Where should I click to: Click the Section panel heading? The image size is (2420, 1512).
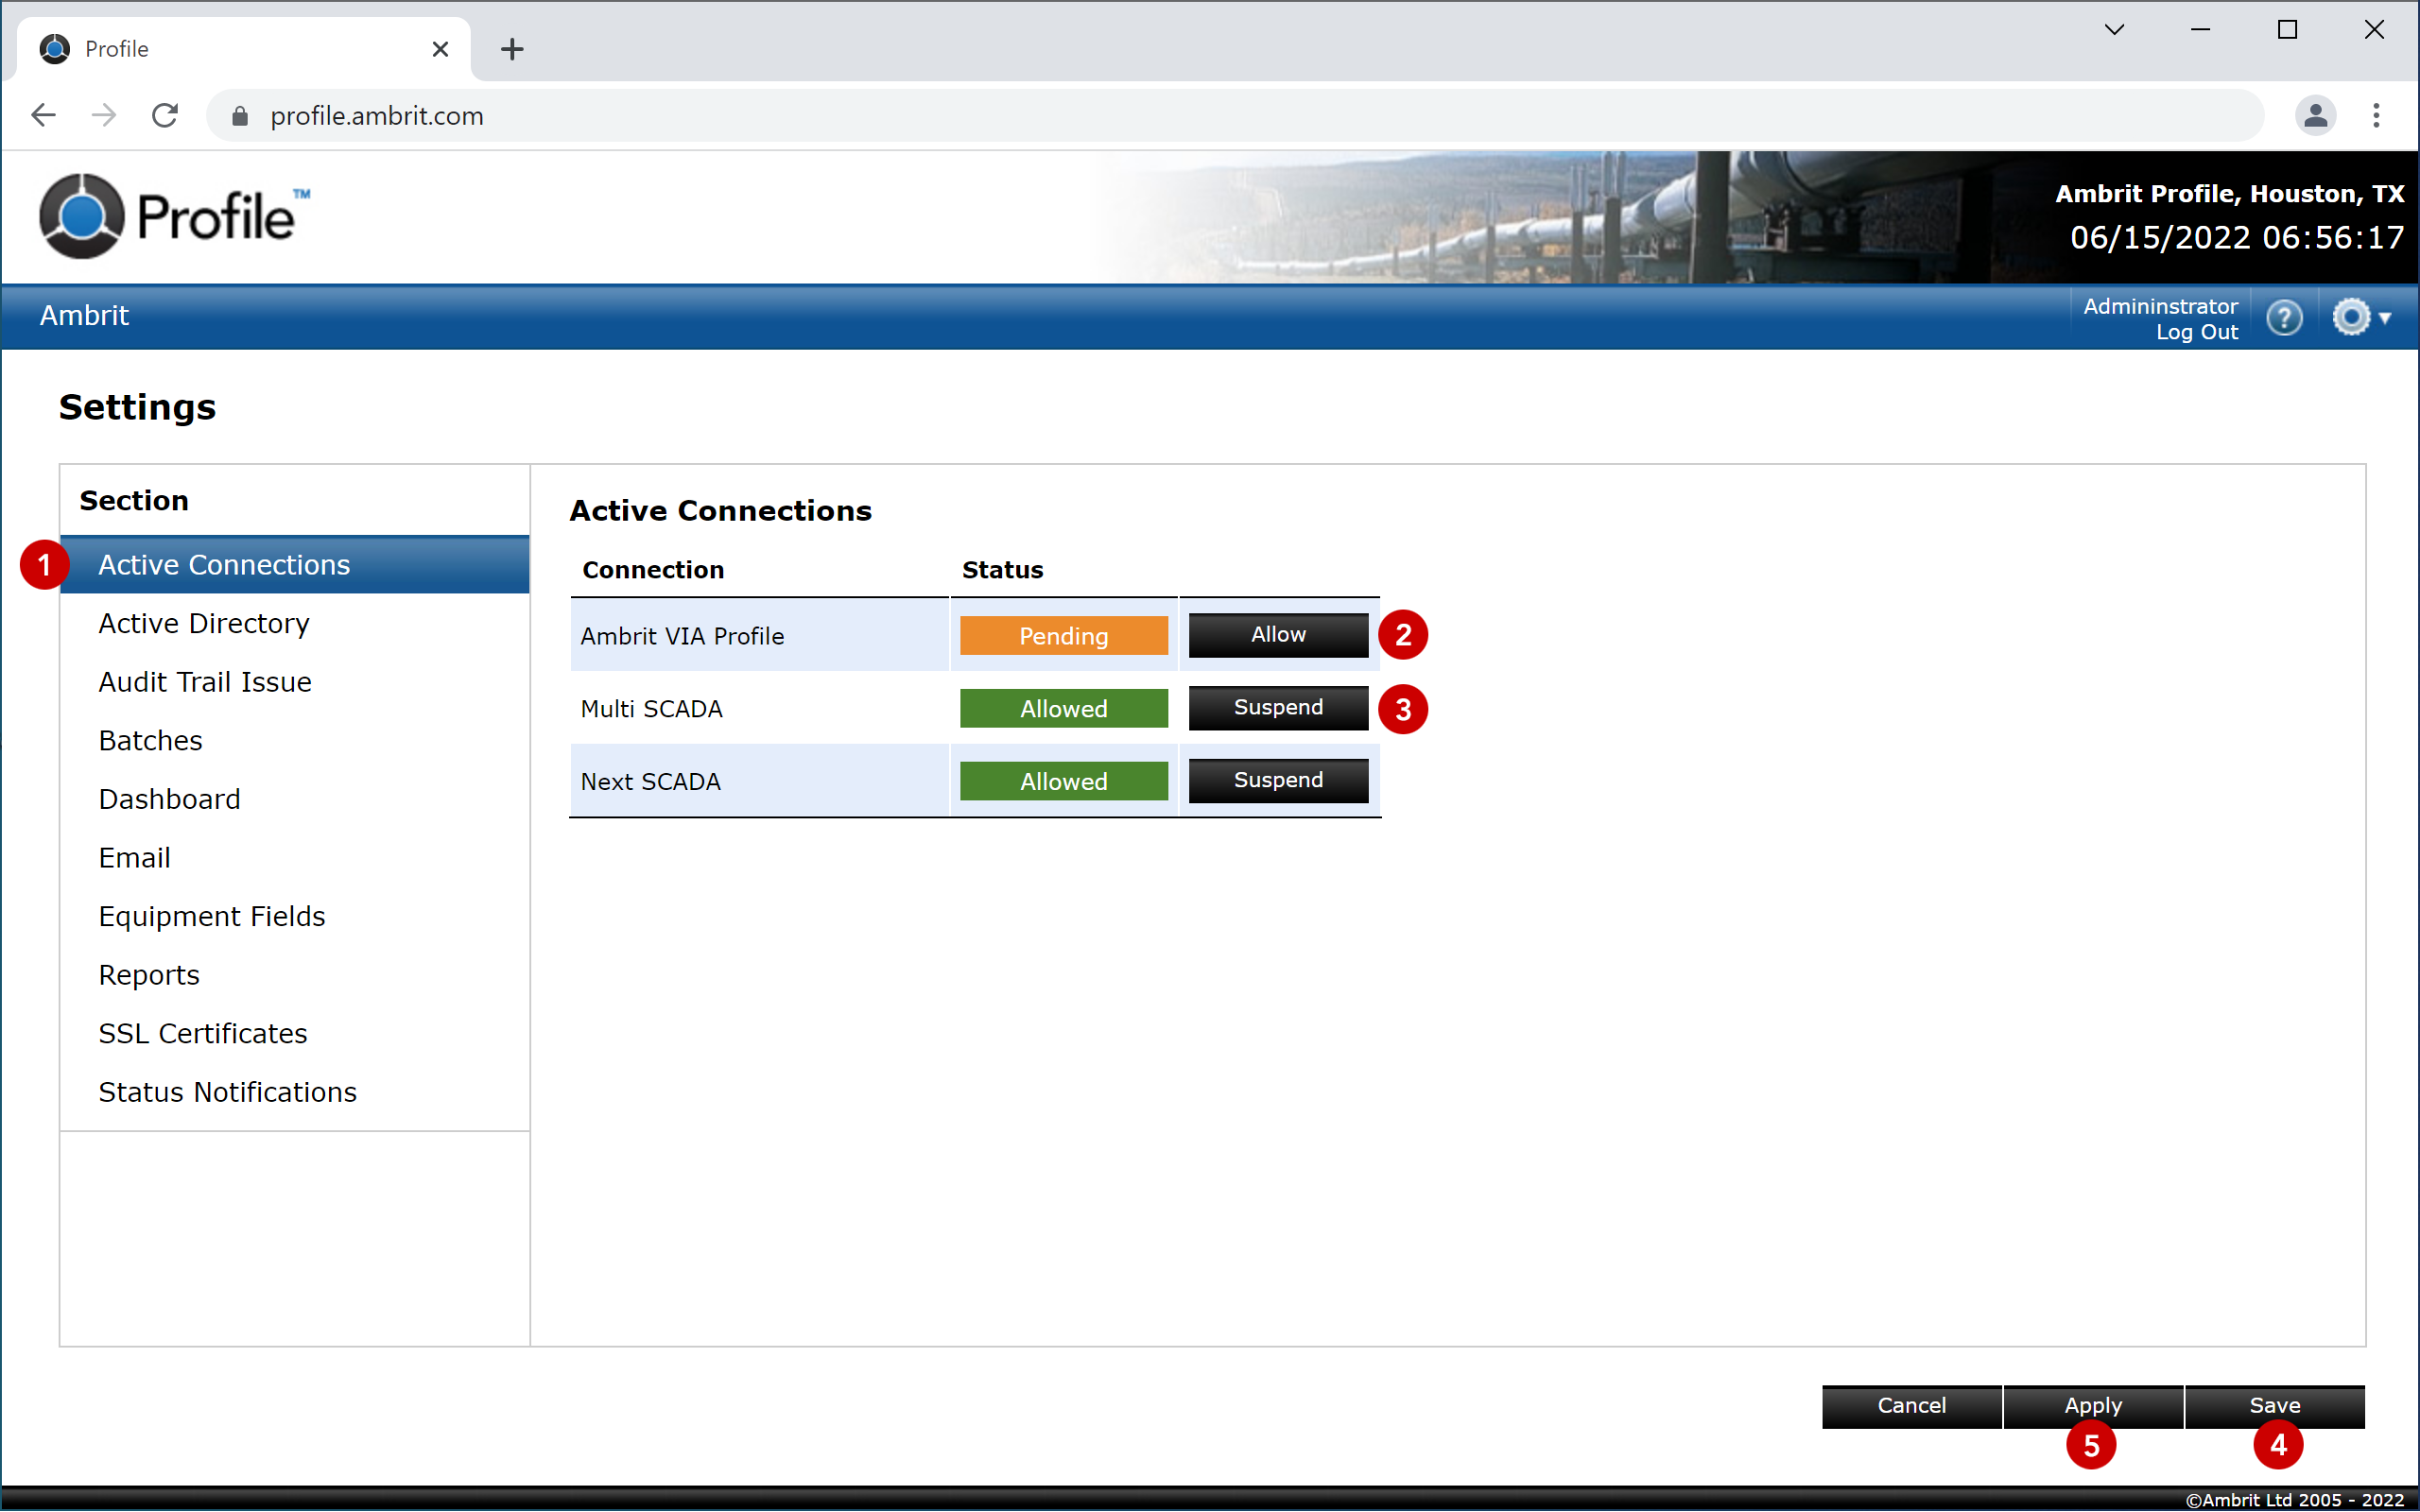tap(134, 501)
